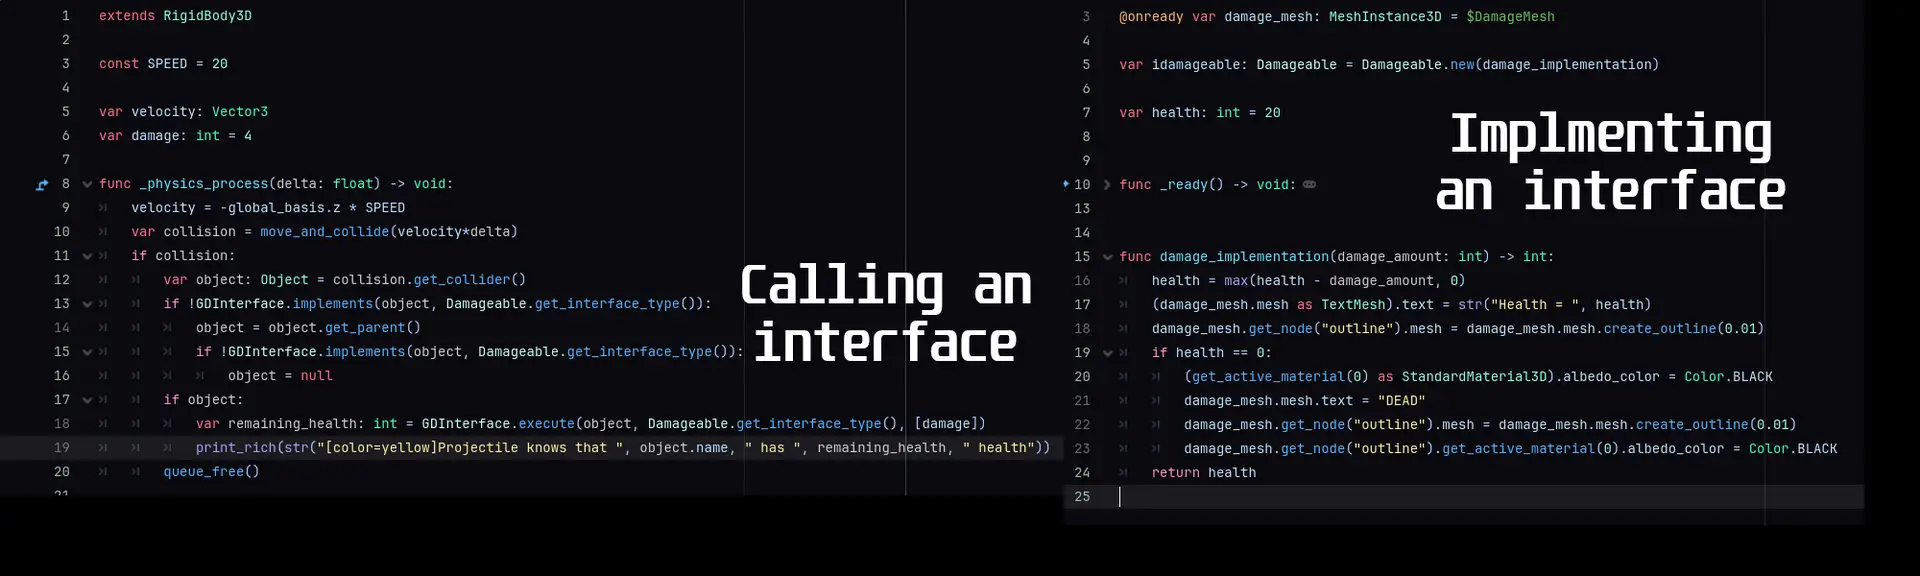Click line number 25 in right editor

click(1082, 497)
